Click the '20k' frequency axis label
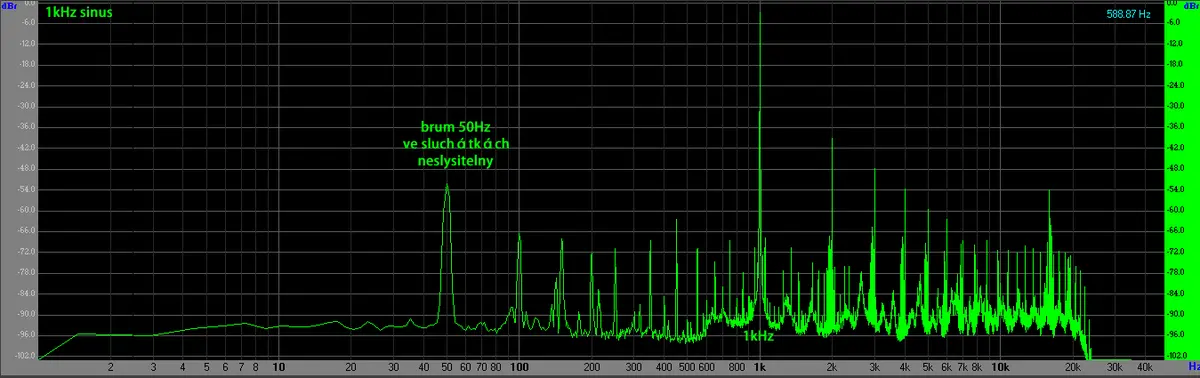The height and width of the screenshot is (378, 1200). pyautogui.click(x=1073, y=367)
